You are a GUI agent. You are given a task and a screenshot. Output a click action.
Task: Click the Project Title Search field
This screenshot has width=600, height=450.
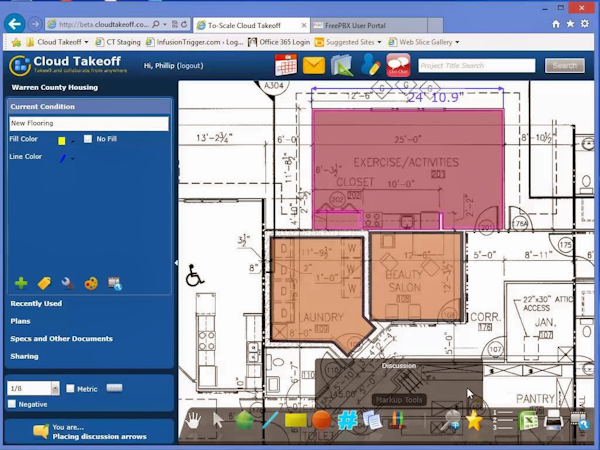click(x=476, y=66)
